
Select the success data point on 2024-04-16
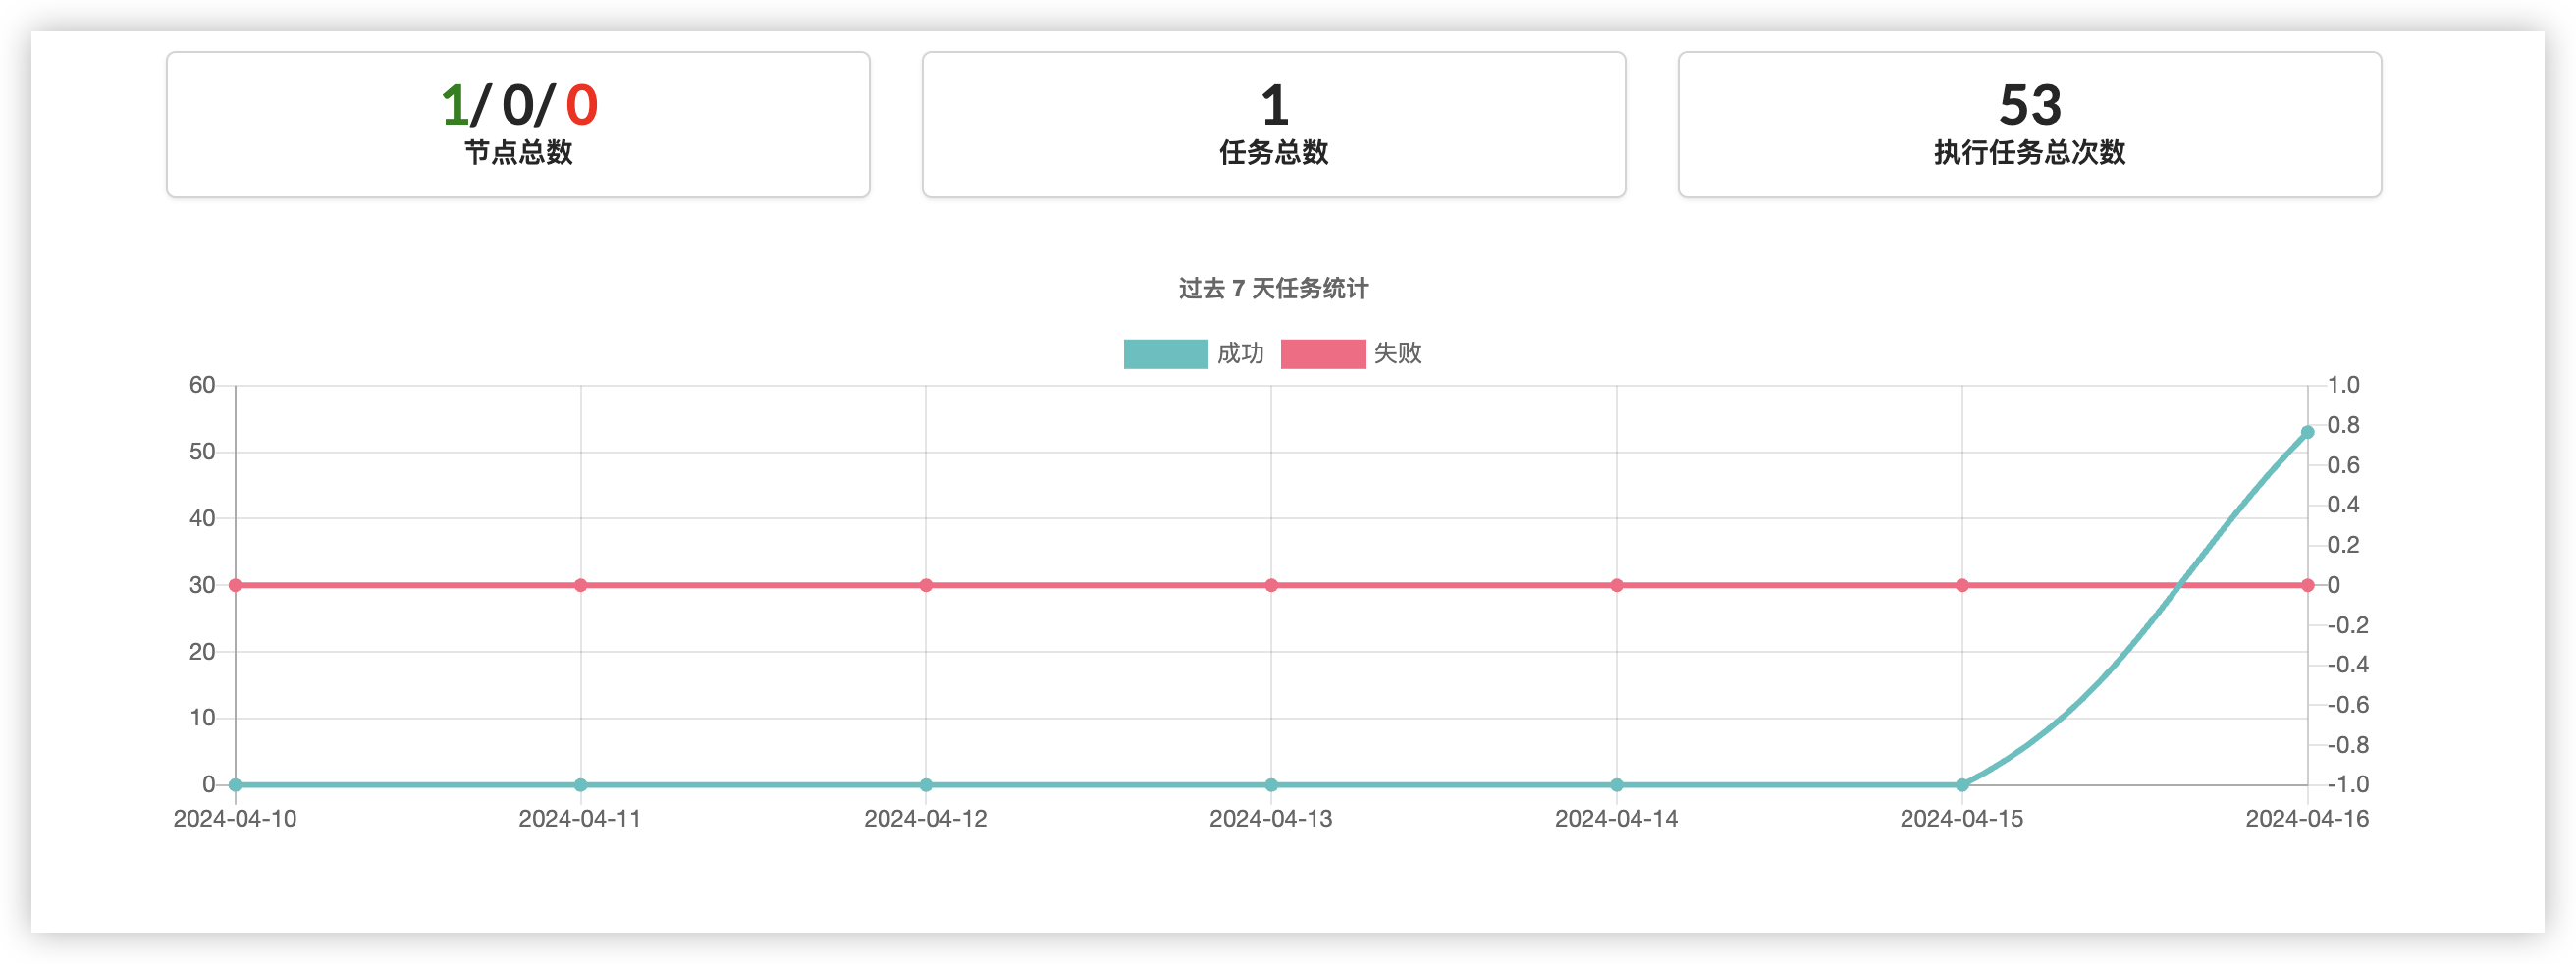tap(2307, 433)
